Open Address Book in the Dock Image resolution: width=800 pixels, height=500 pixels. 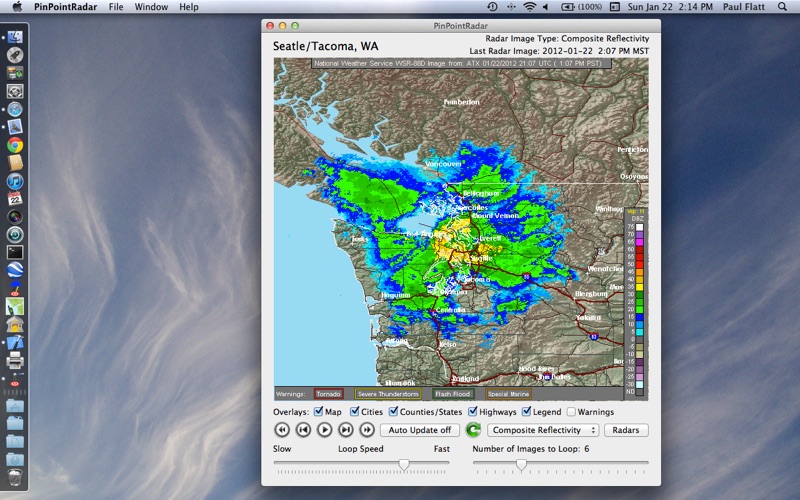tap(15, 163)
